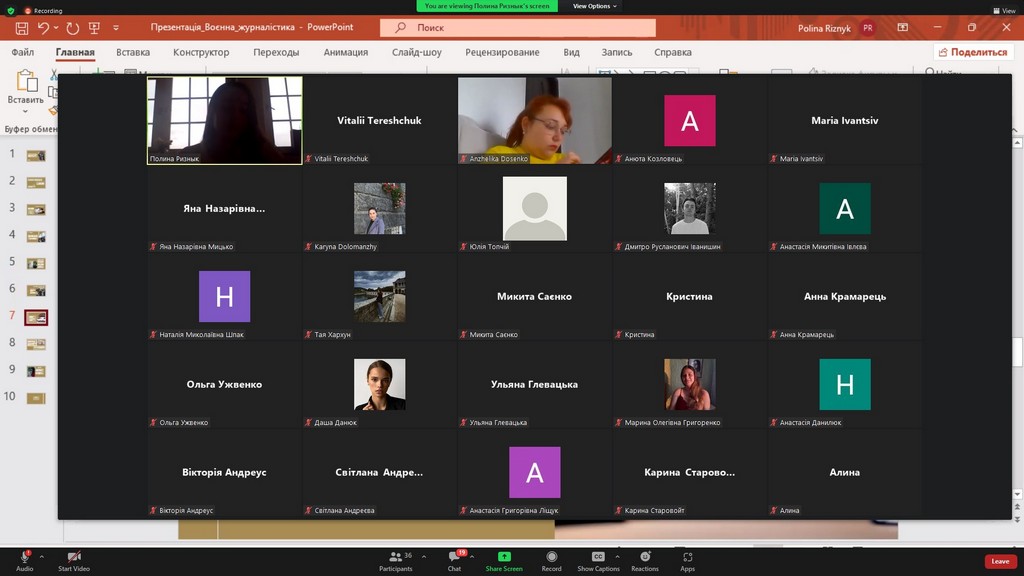
Task: Expand the View Options dropdown
Action: (594, 6)
